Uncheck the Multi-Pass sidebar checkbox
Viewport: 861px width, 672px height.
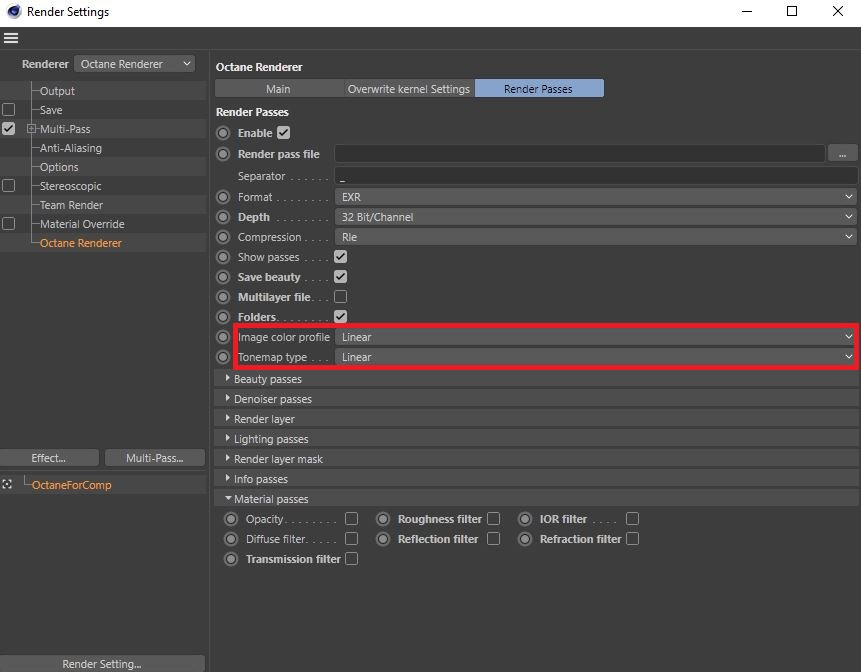tap(8, 129)
